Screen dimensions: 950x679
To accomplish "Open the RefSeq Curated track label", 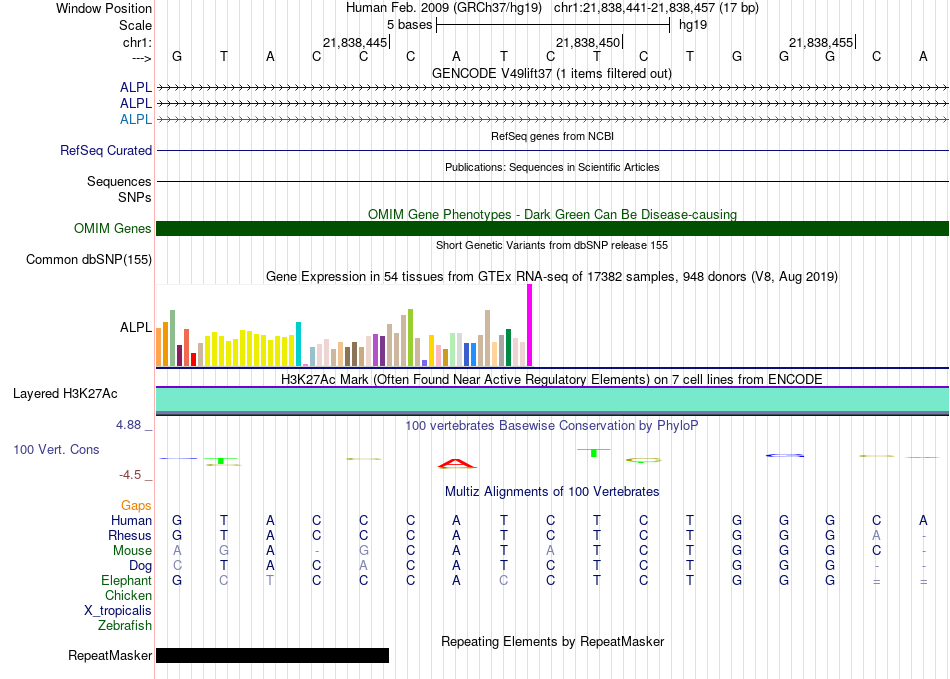I will (x=106, y=150).
